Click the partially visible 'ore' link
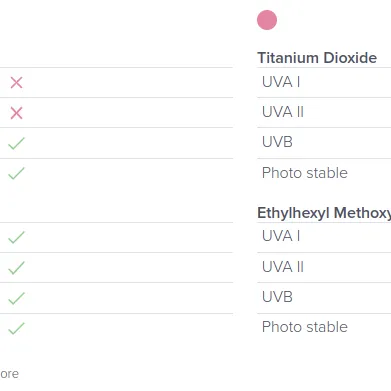 pos(9,374)
